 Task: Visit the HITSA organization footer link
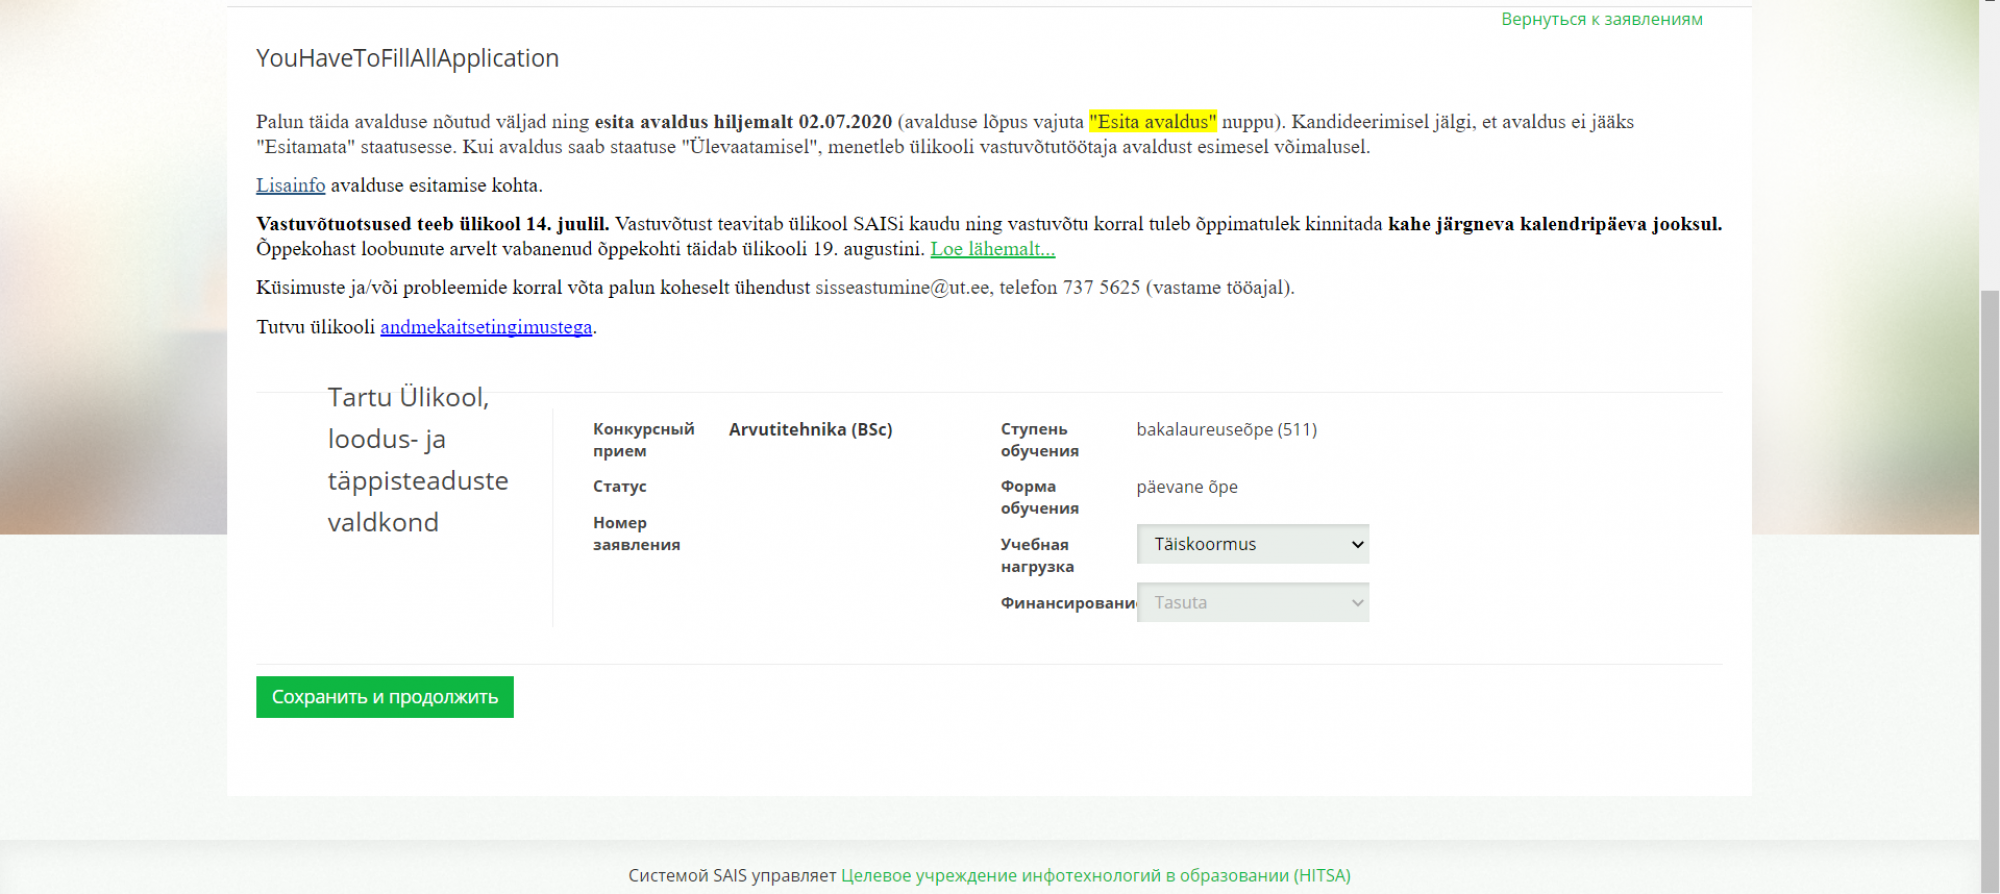point(1095,875)
